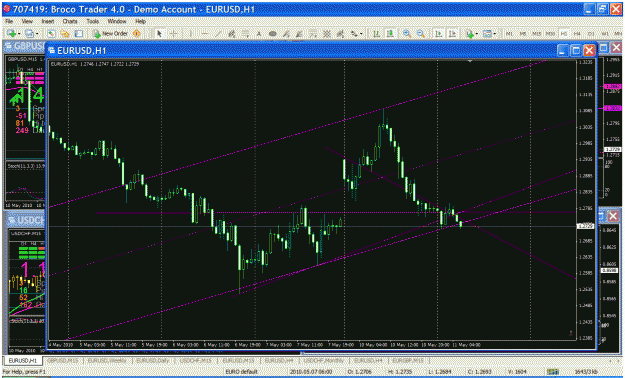Close the USDCHF chart window behind
The height and width of the screenshot is (378, 625).
613,217
